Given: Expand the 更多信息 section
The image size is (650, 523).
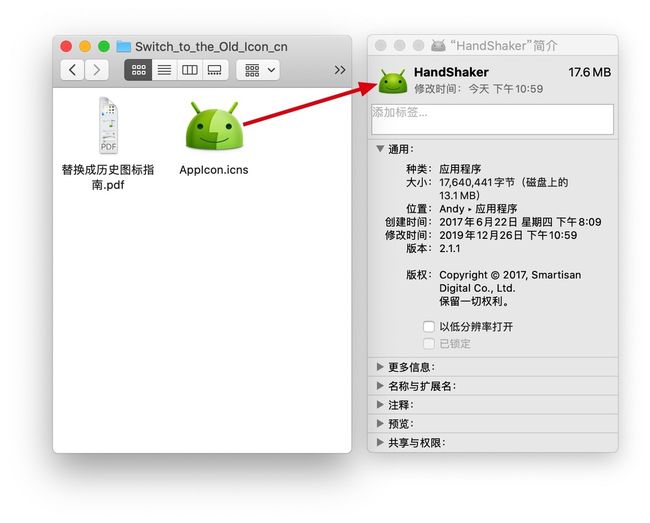Looking at the screenshot, I should coord(380,366).
